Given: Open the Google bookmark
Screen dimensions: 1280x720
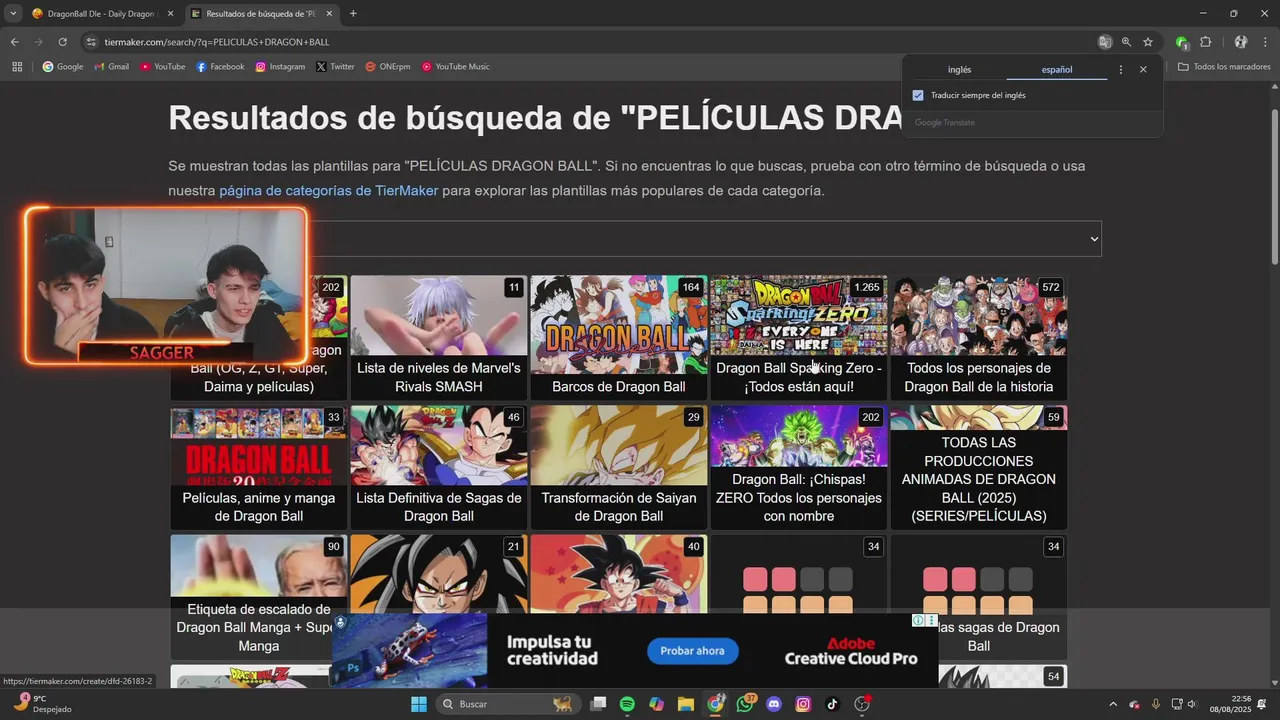Looking at the screenshot, I should coord(62,67).
